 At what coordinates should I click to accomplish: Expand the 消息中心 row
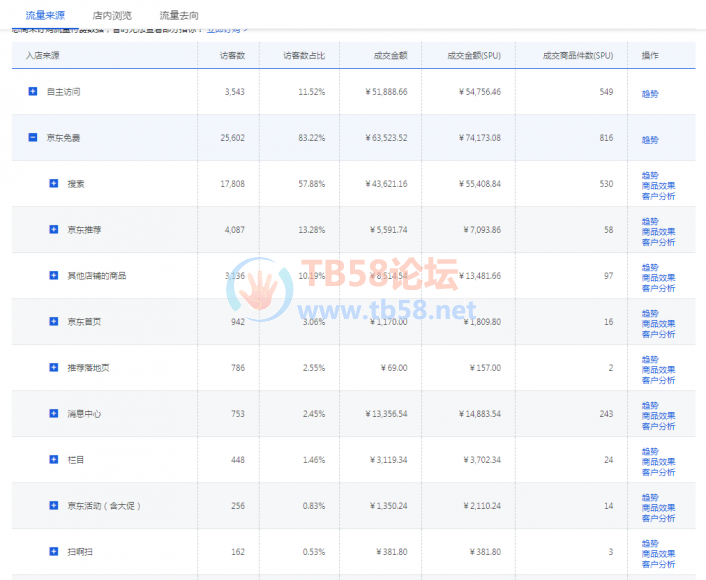[x=54, y=413]
